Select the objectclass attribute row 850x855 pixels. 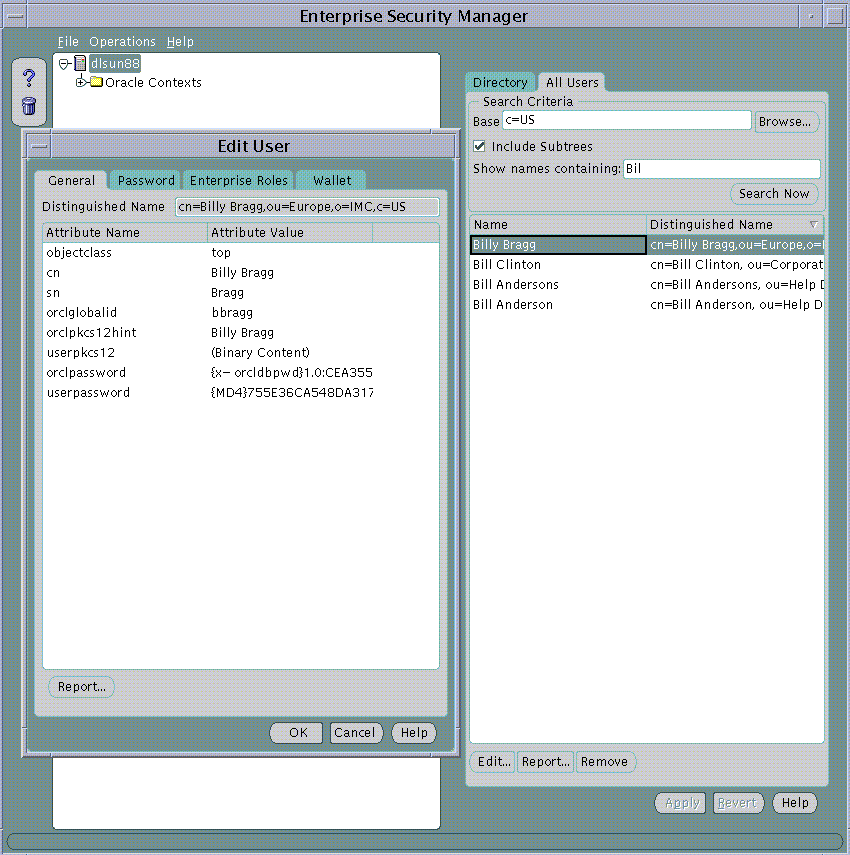pyautogui.click(x=240, y=252)
